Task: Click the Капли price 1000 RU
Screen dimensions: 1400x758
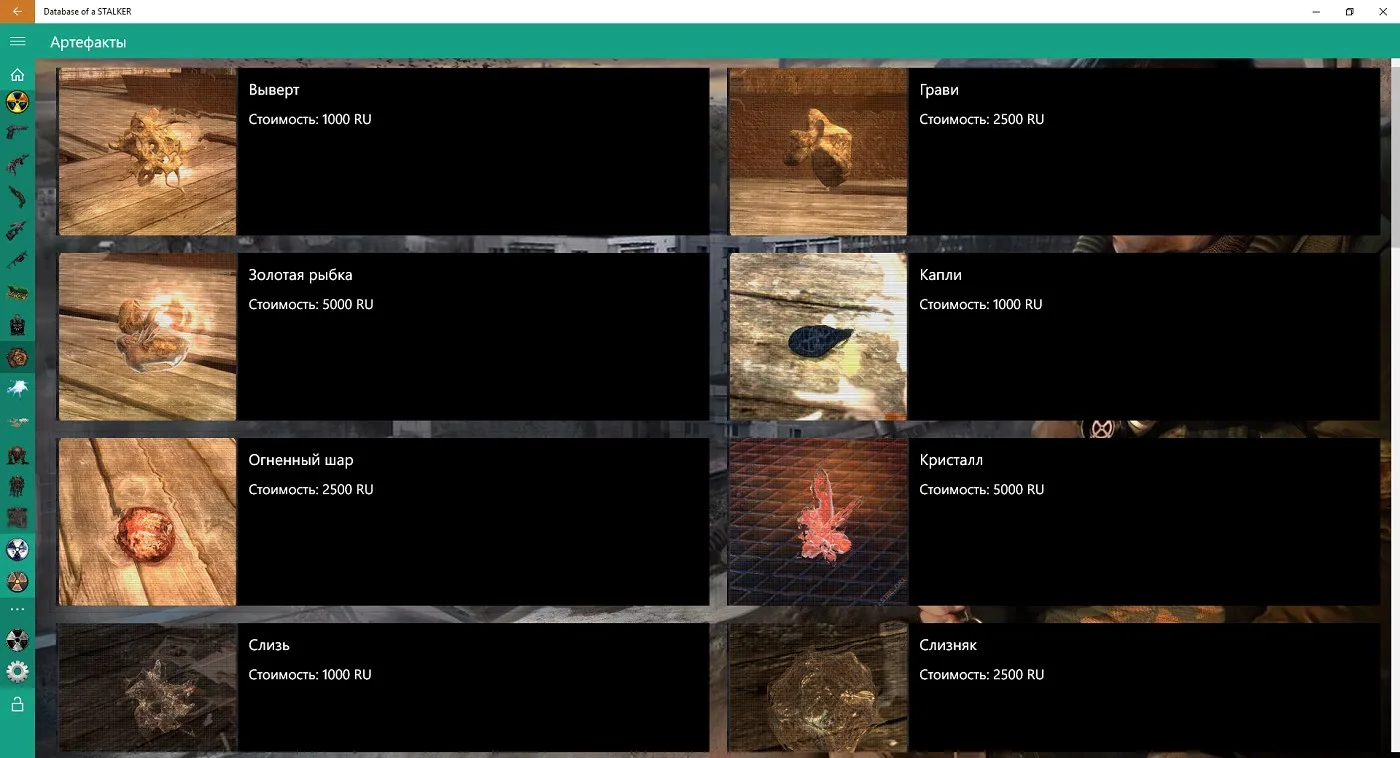Action: (x=981, y=304)
